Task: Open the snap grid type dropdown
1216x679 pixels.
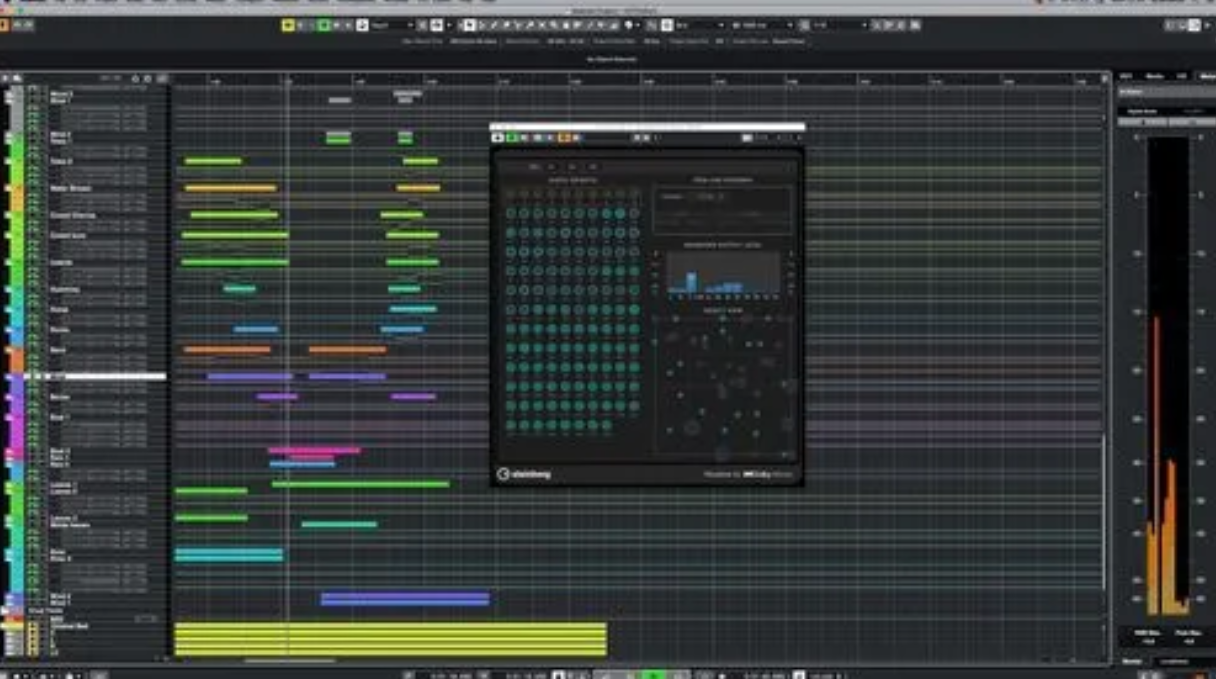Action: tap(698, 25)
